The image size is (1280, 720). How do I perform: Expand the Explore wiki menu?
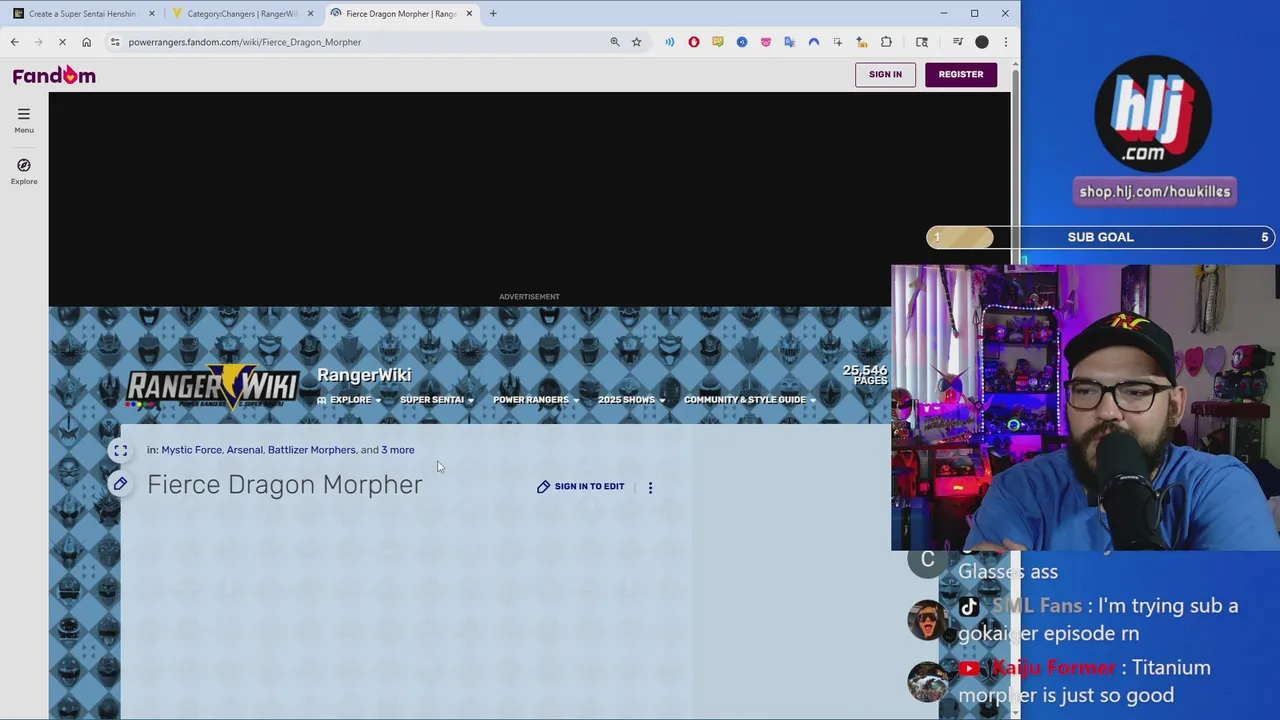[x=349, y=400]
